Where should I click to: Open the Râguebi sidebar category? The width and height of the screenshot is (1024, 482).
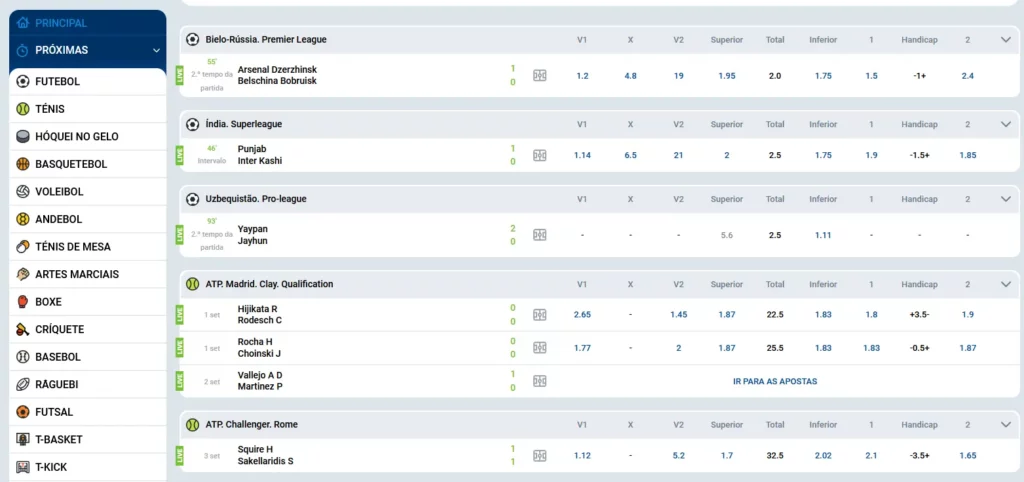coord(88,385)
